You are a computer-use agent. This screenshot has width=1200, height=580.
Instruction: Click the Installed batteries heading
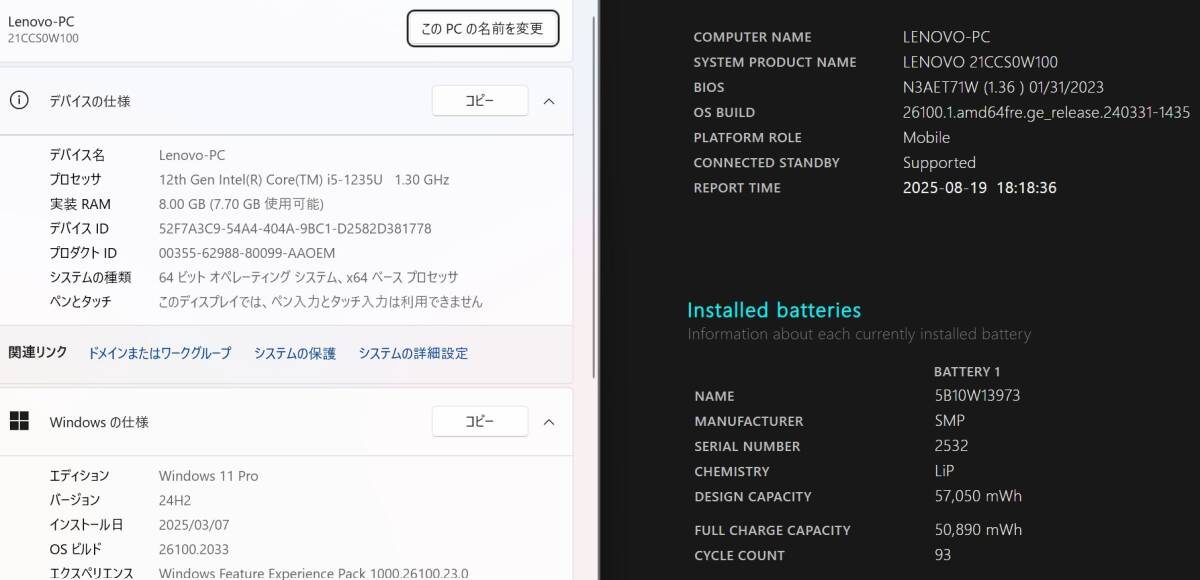coord(775,310)
